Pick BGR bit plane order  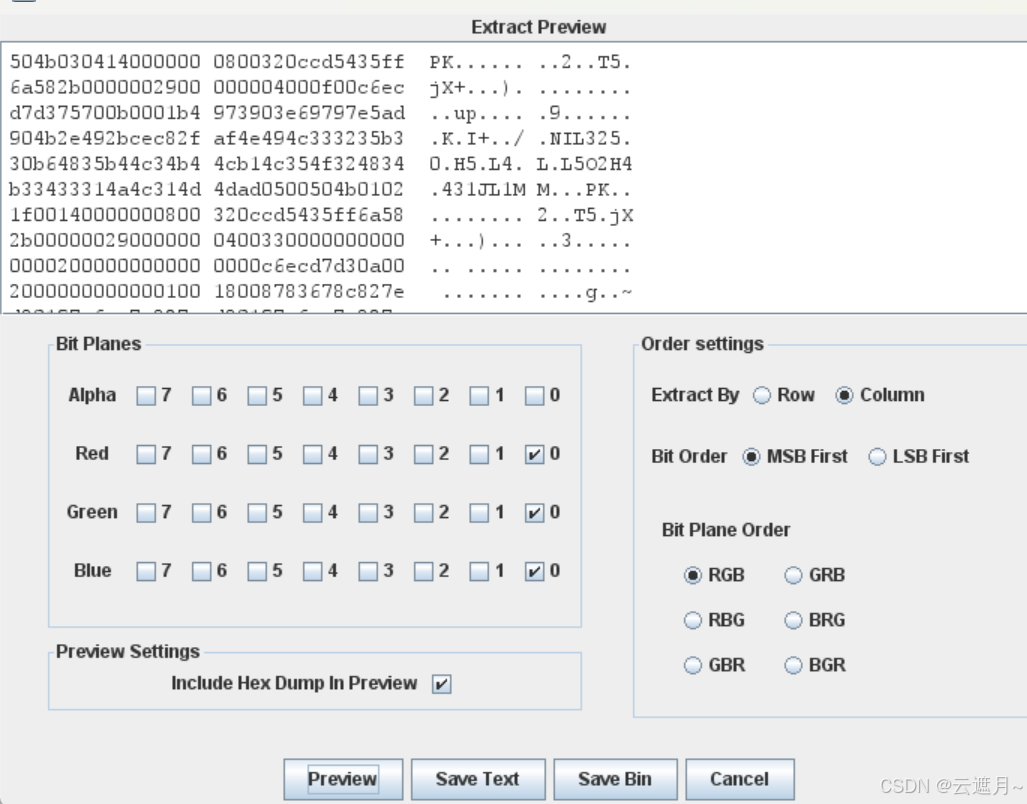pyautogui.click(x=793, y=665)
